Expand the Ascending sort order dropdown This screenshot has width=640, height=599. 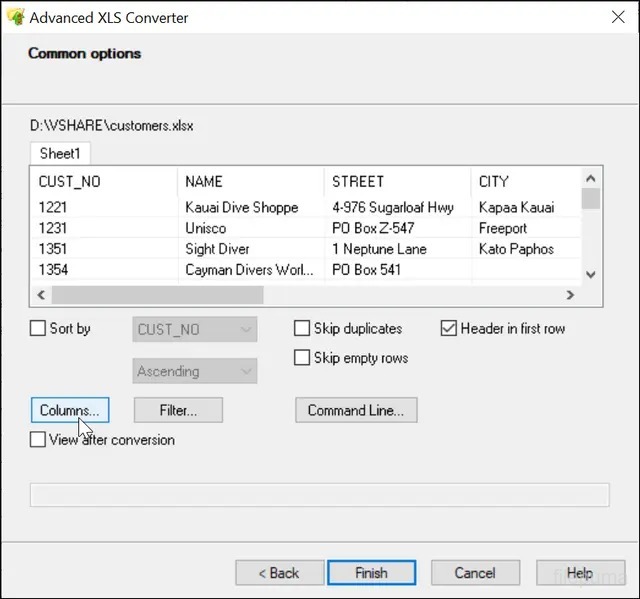(x=195, y=371)
